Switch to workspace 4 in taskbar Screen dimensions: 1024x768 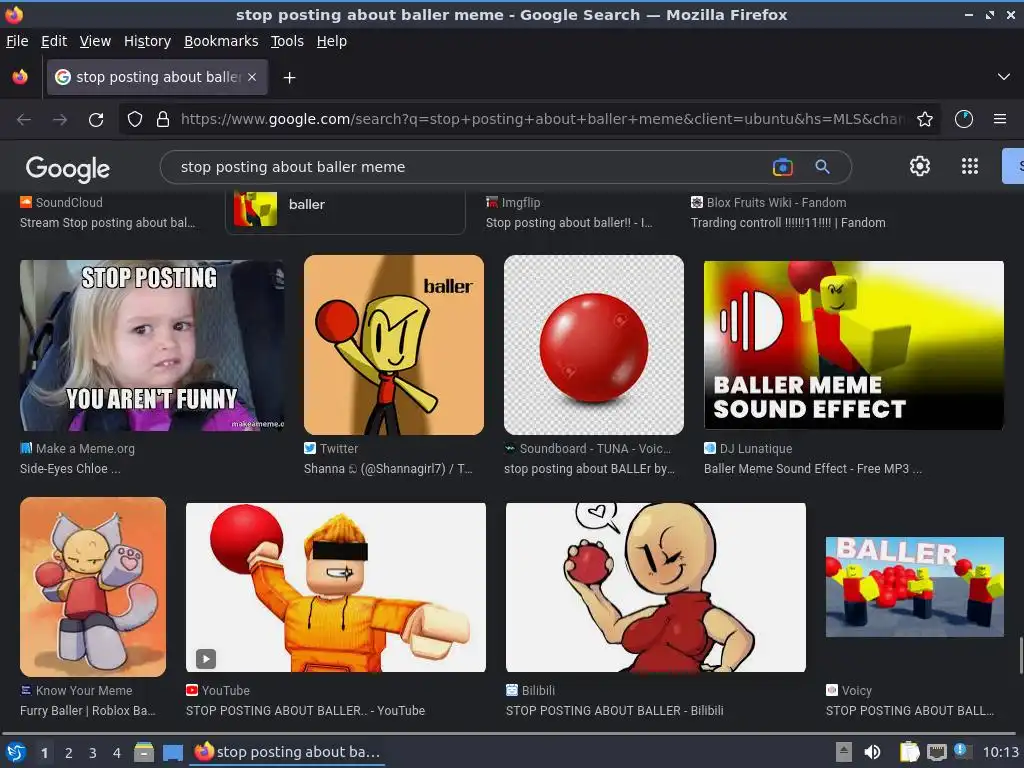(x=117, y=753)
